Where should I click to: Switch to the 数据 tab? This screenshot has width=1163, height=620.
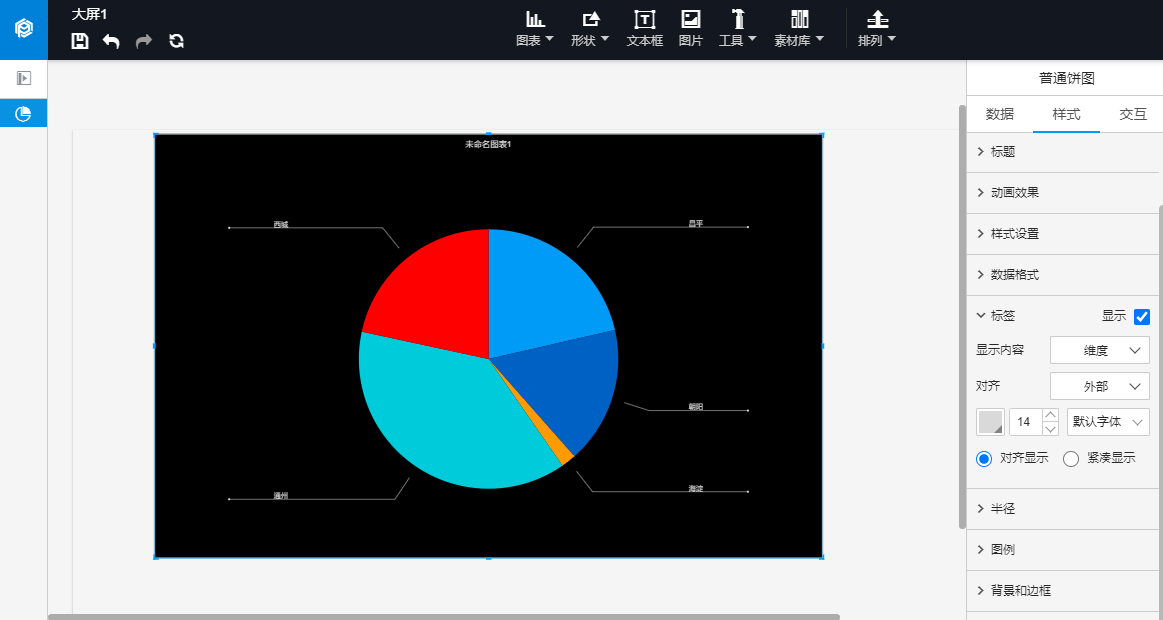click(x=999, y=114)
